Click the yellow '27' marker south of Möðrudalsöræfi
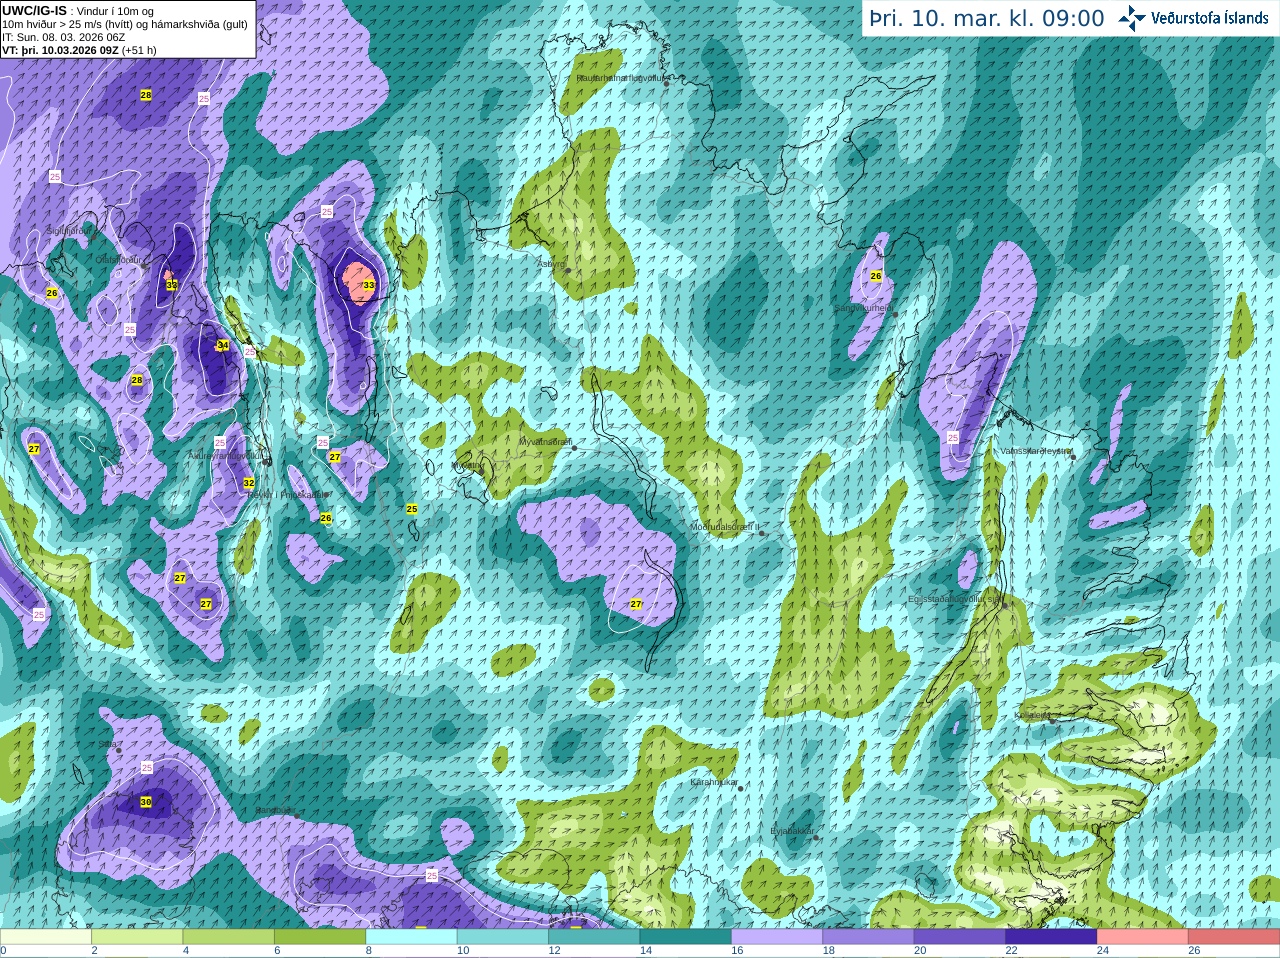This screenshot has width=1280, height=958. pyautogui.click(x=636, y=604)
